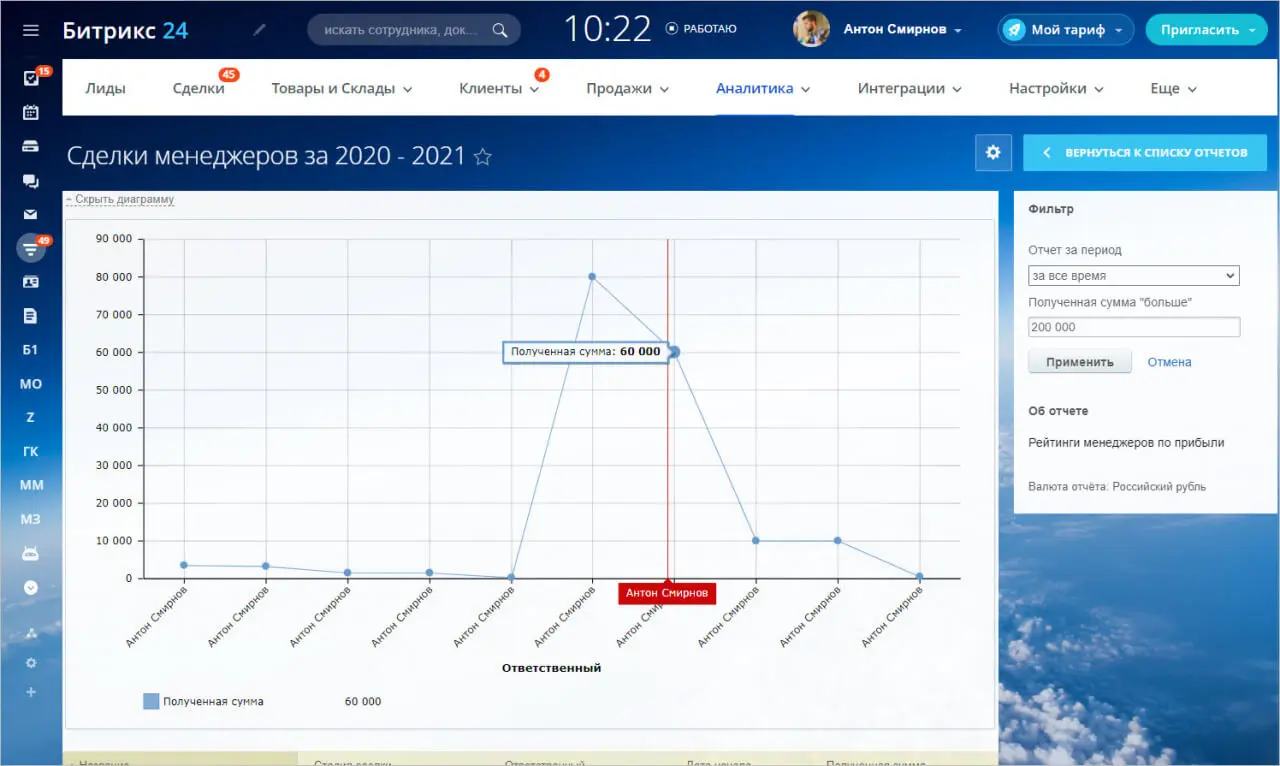The width and height of the screenshot is (1280, 766).
Task: Click the Полученная сумма больше input
Action: (1134, 327)
